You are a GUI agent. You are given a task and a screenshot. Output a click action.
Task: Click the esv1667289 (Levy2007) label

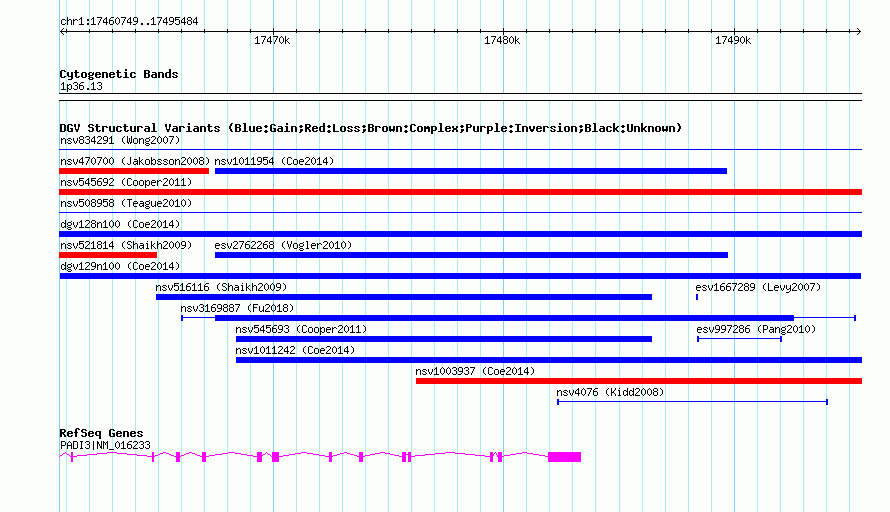[x=758, y=287]
